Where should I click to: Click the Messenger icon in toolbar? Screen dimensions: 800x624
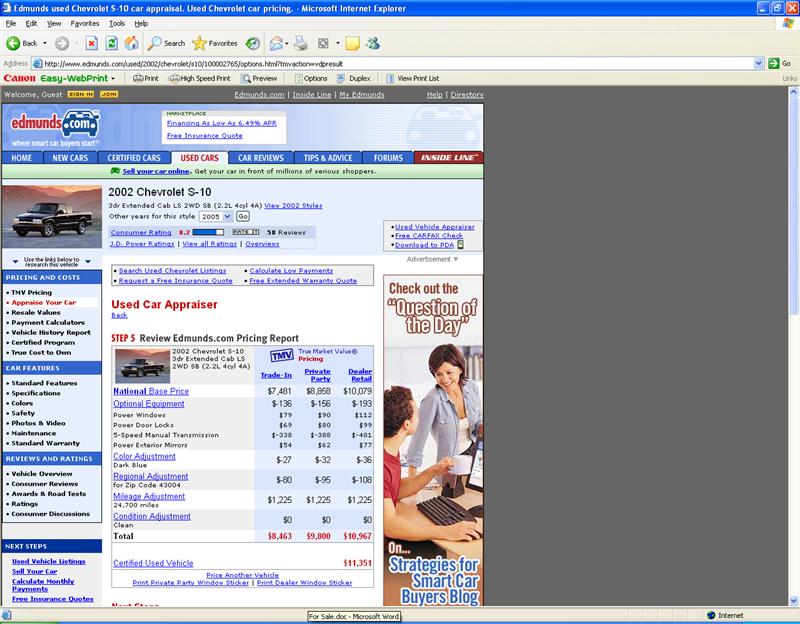click(373, 43)
